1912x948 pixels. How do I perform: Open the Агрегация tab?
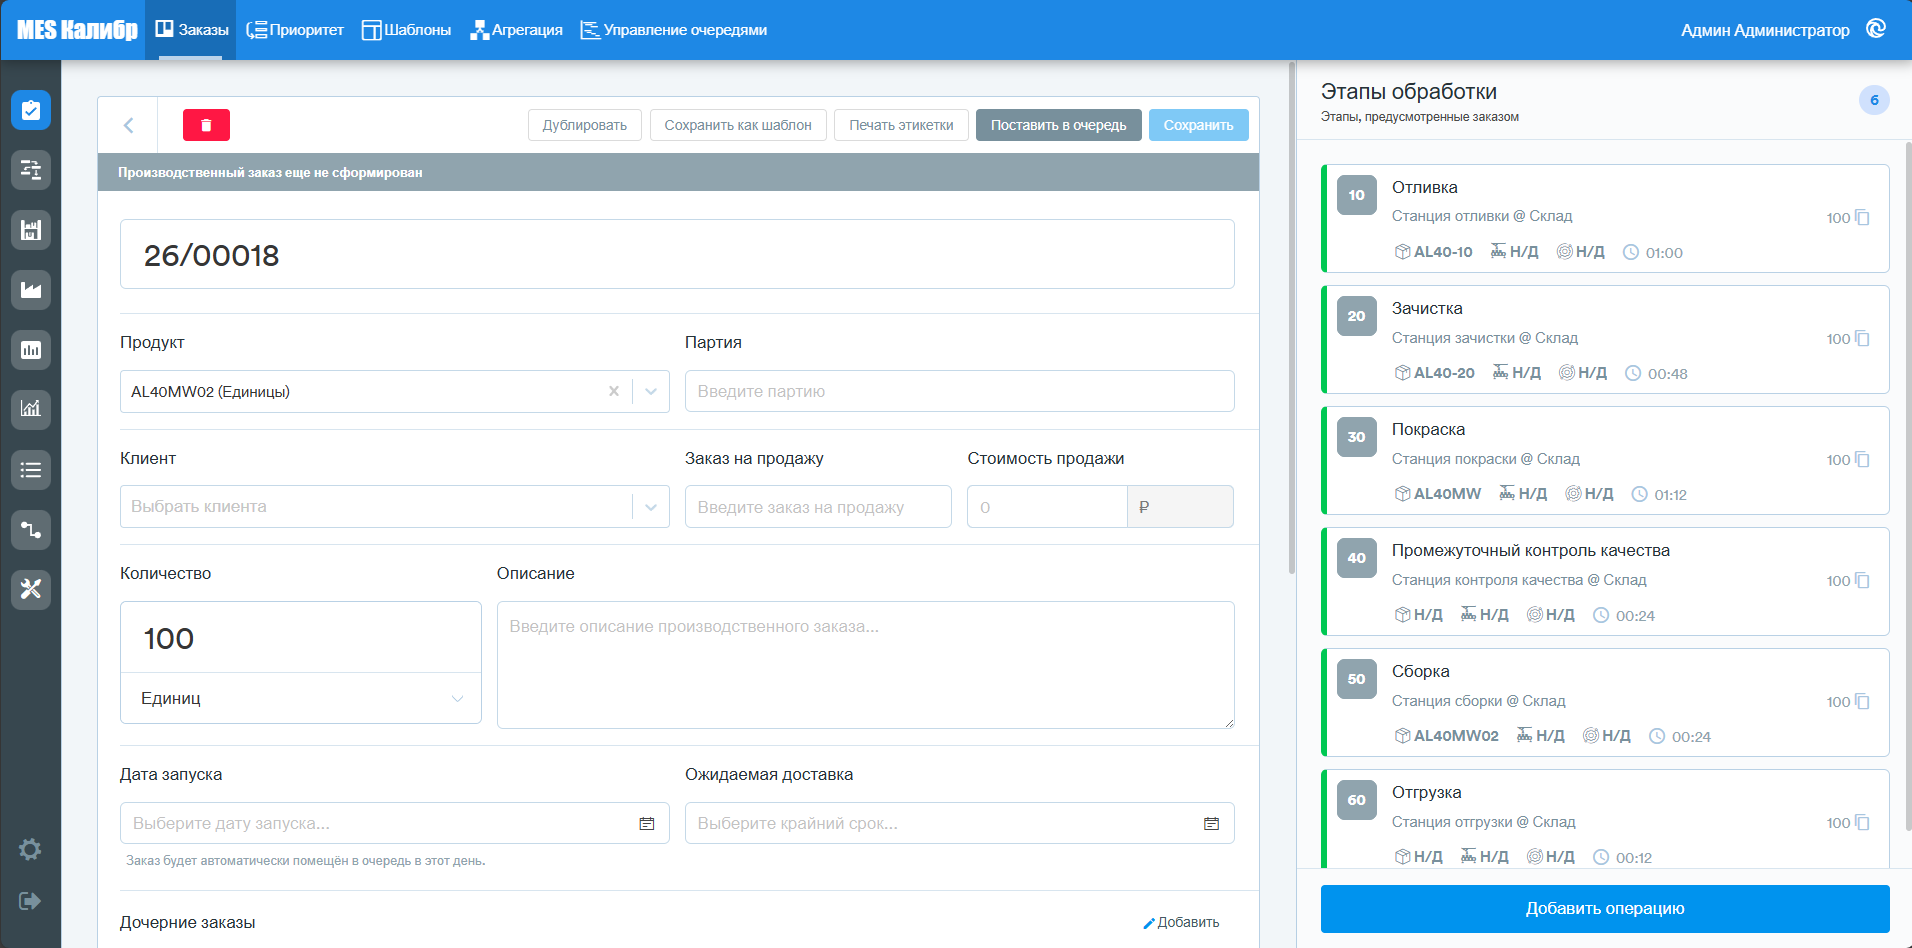pos(516,30)
